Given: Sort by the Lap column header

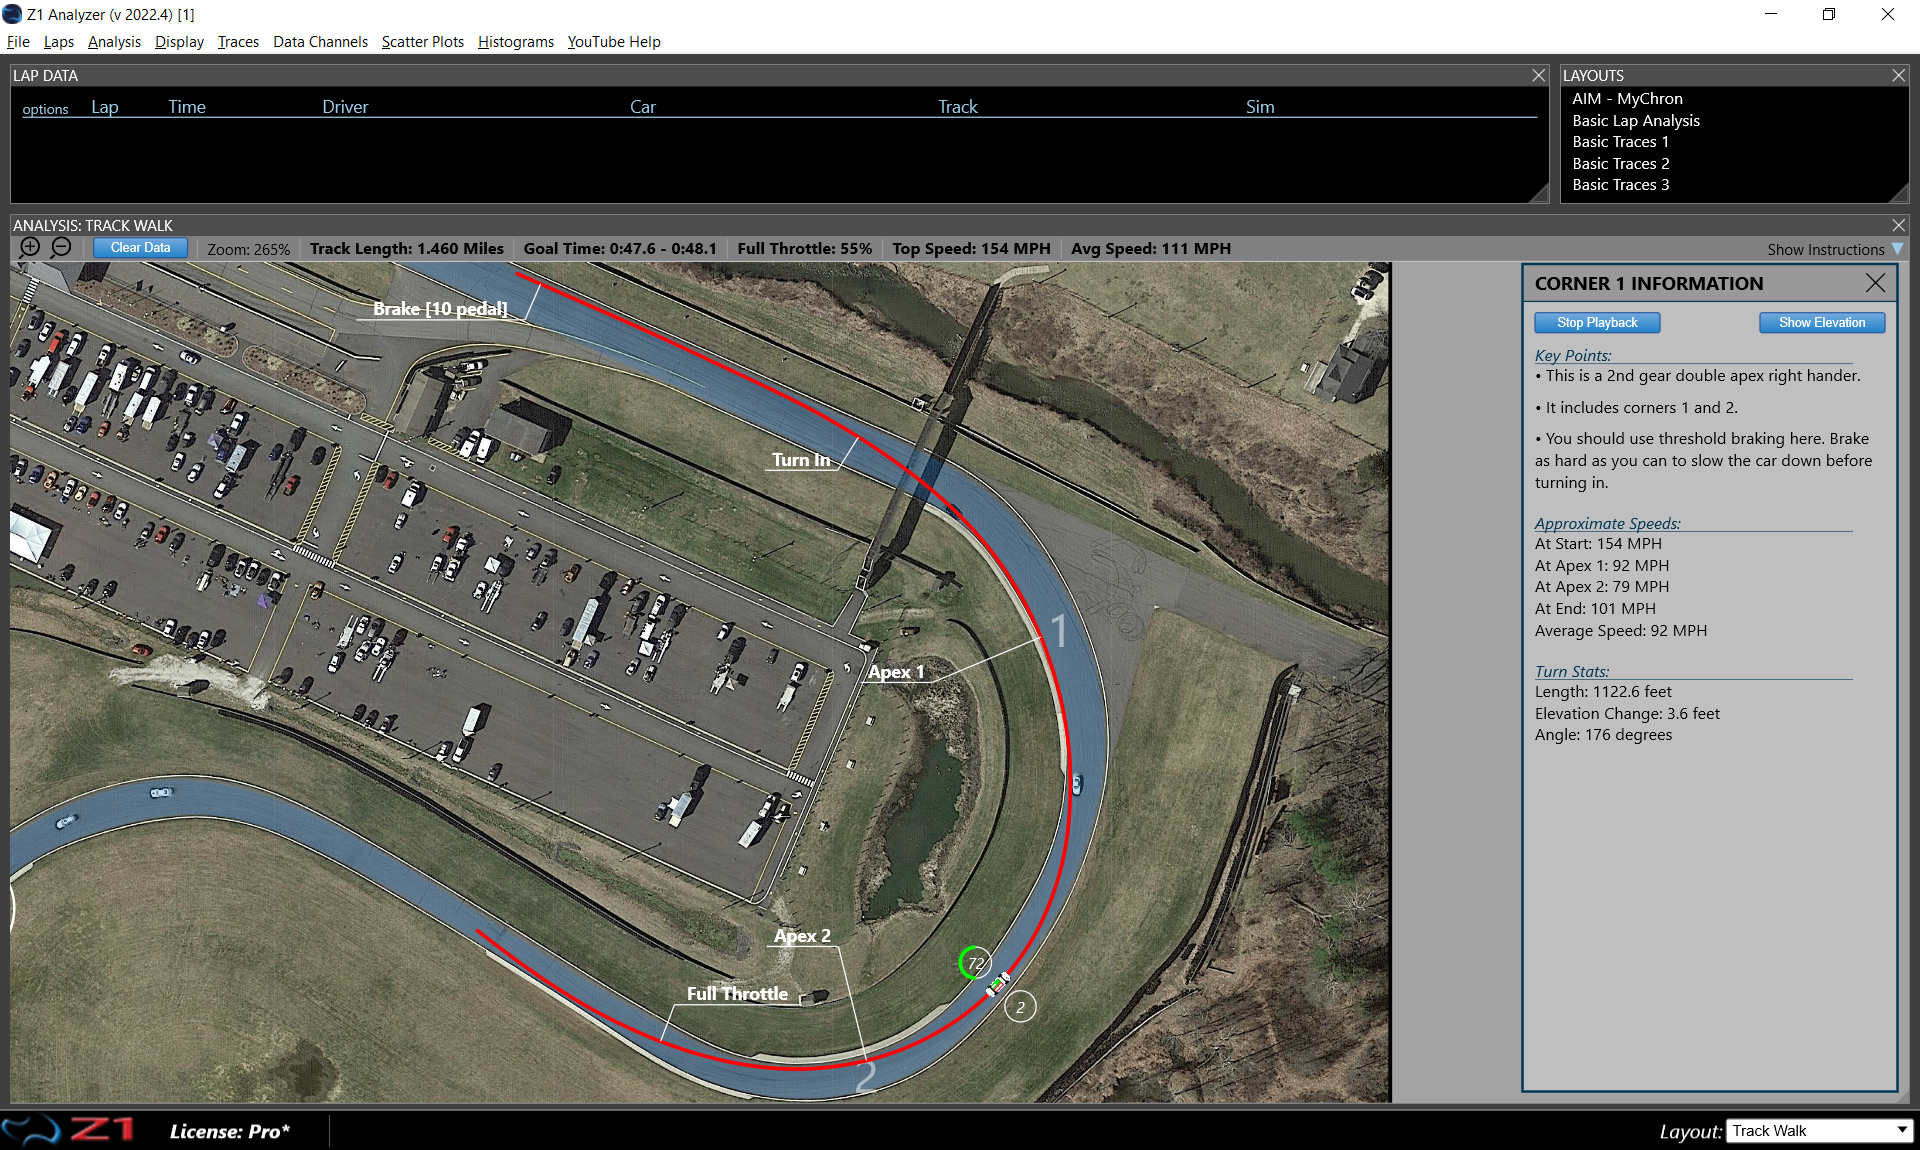Looking at the screenshot, I should [x=105, y=107].
